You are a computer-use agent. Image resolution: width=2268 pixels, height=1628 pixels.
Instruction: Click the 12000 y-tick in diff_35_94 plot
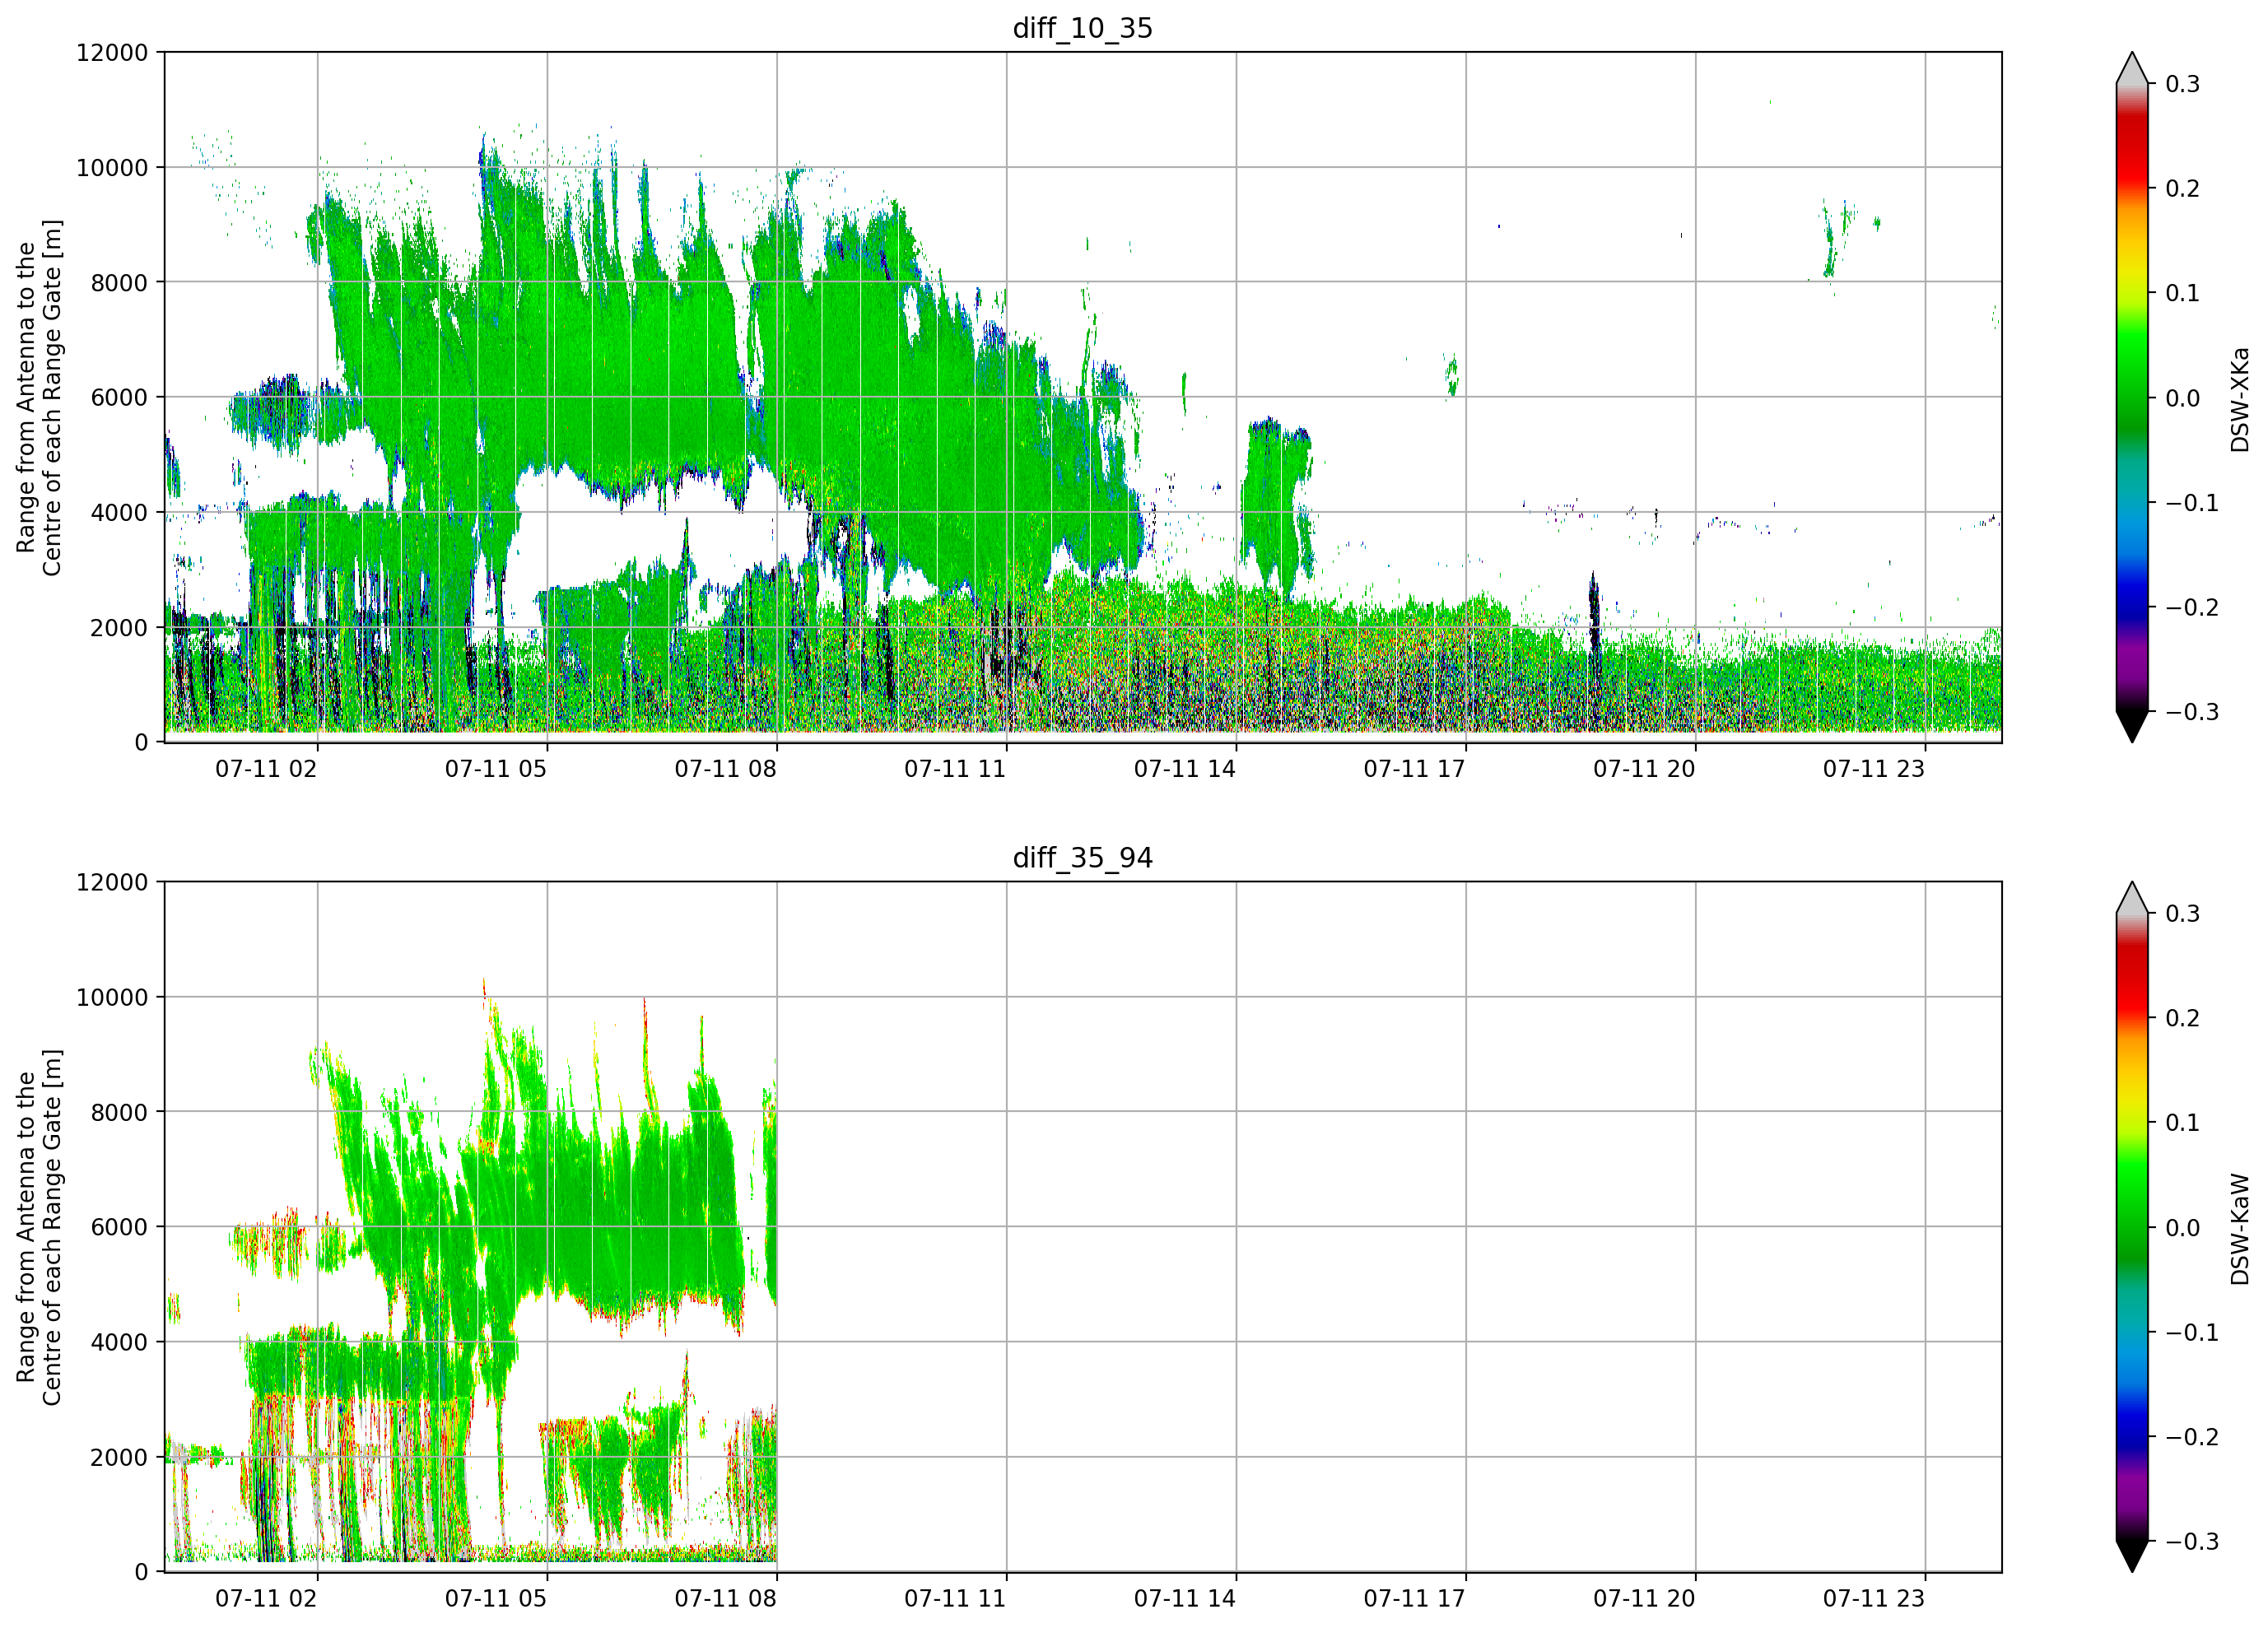click(x=112, y=882)
